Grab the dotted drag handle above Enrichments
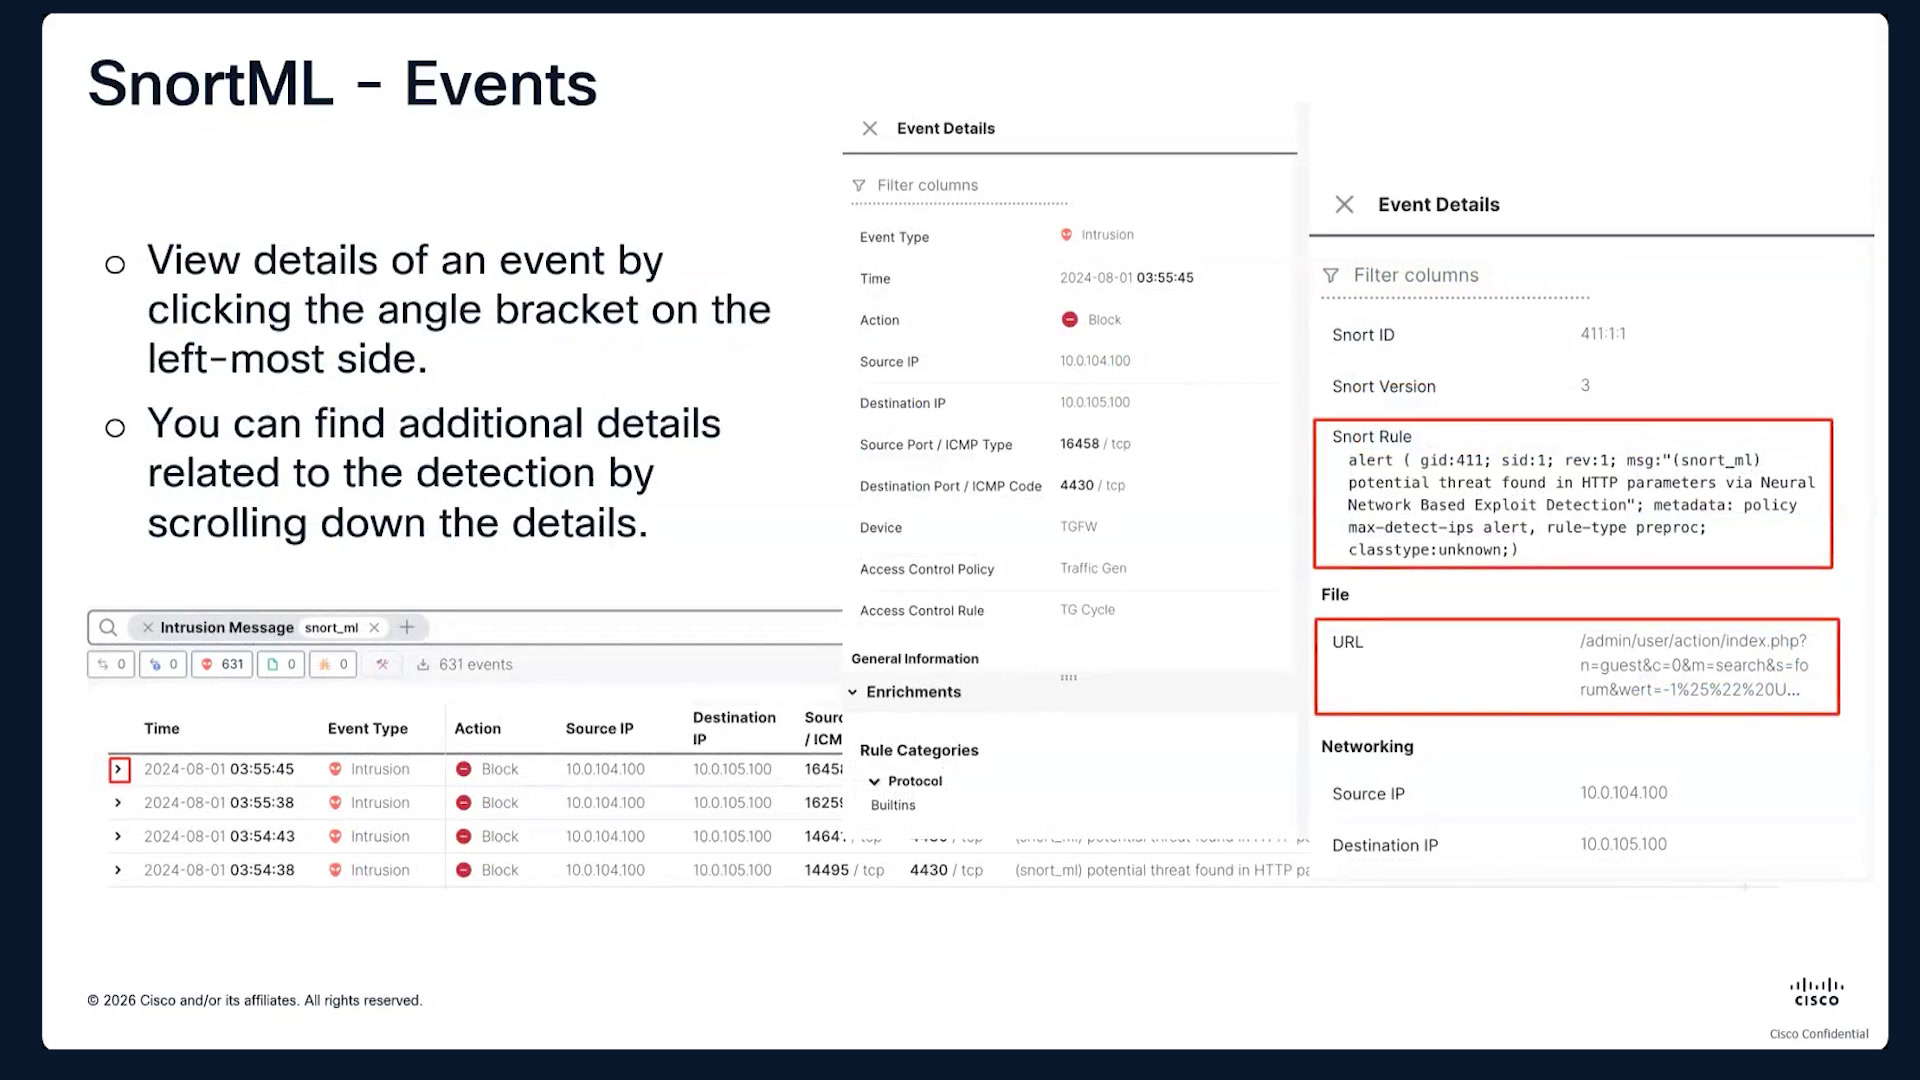Screen dimensions: 1920x1080 pyautogui.click(x=1069, y=678)
